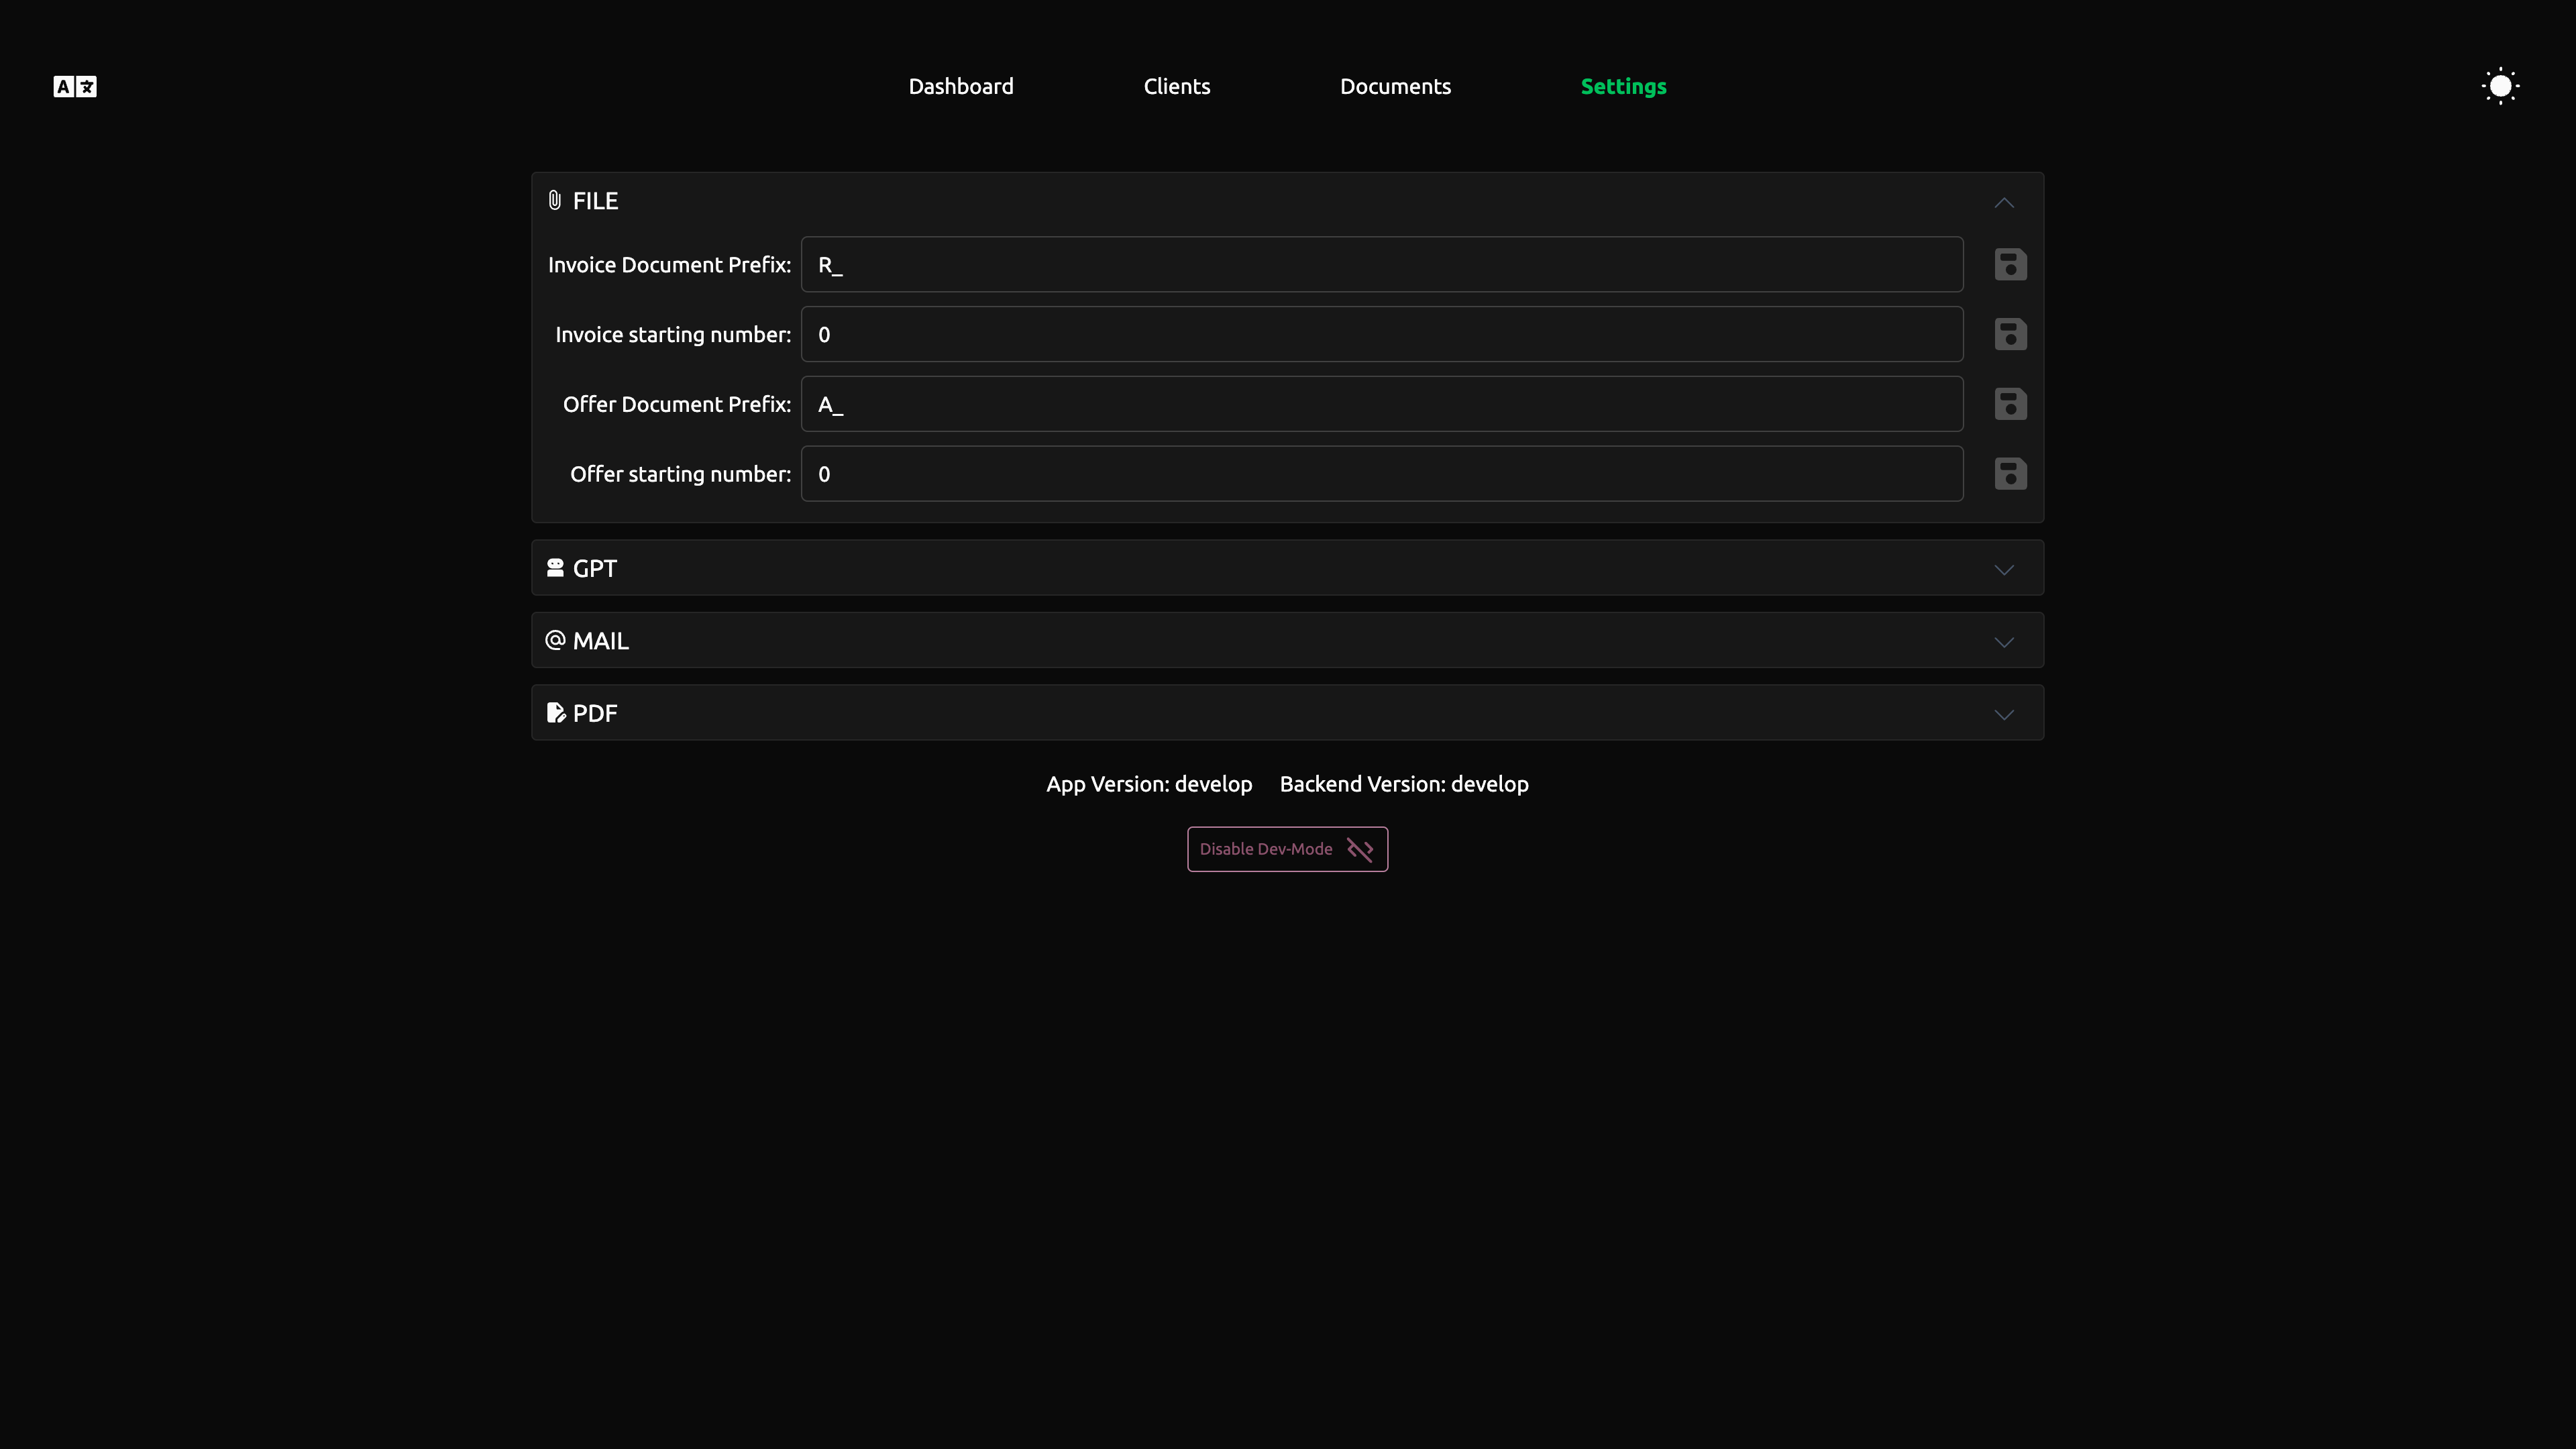Save the Invoice Document Prefix field

pos(2010,265)
